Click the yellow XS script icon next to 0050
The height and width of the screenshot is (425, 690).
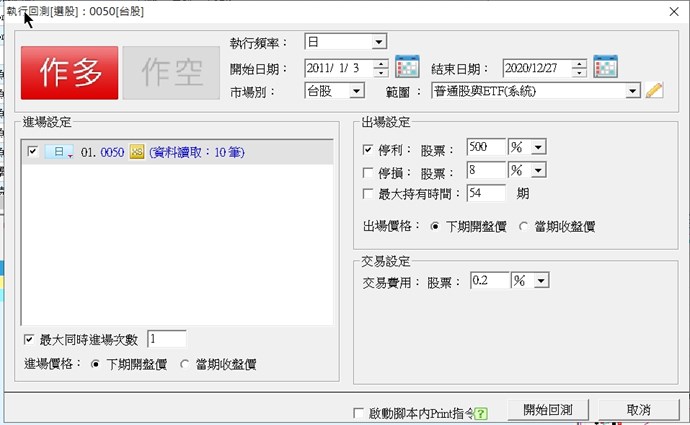coord(137,152)
